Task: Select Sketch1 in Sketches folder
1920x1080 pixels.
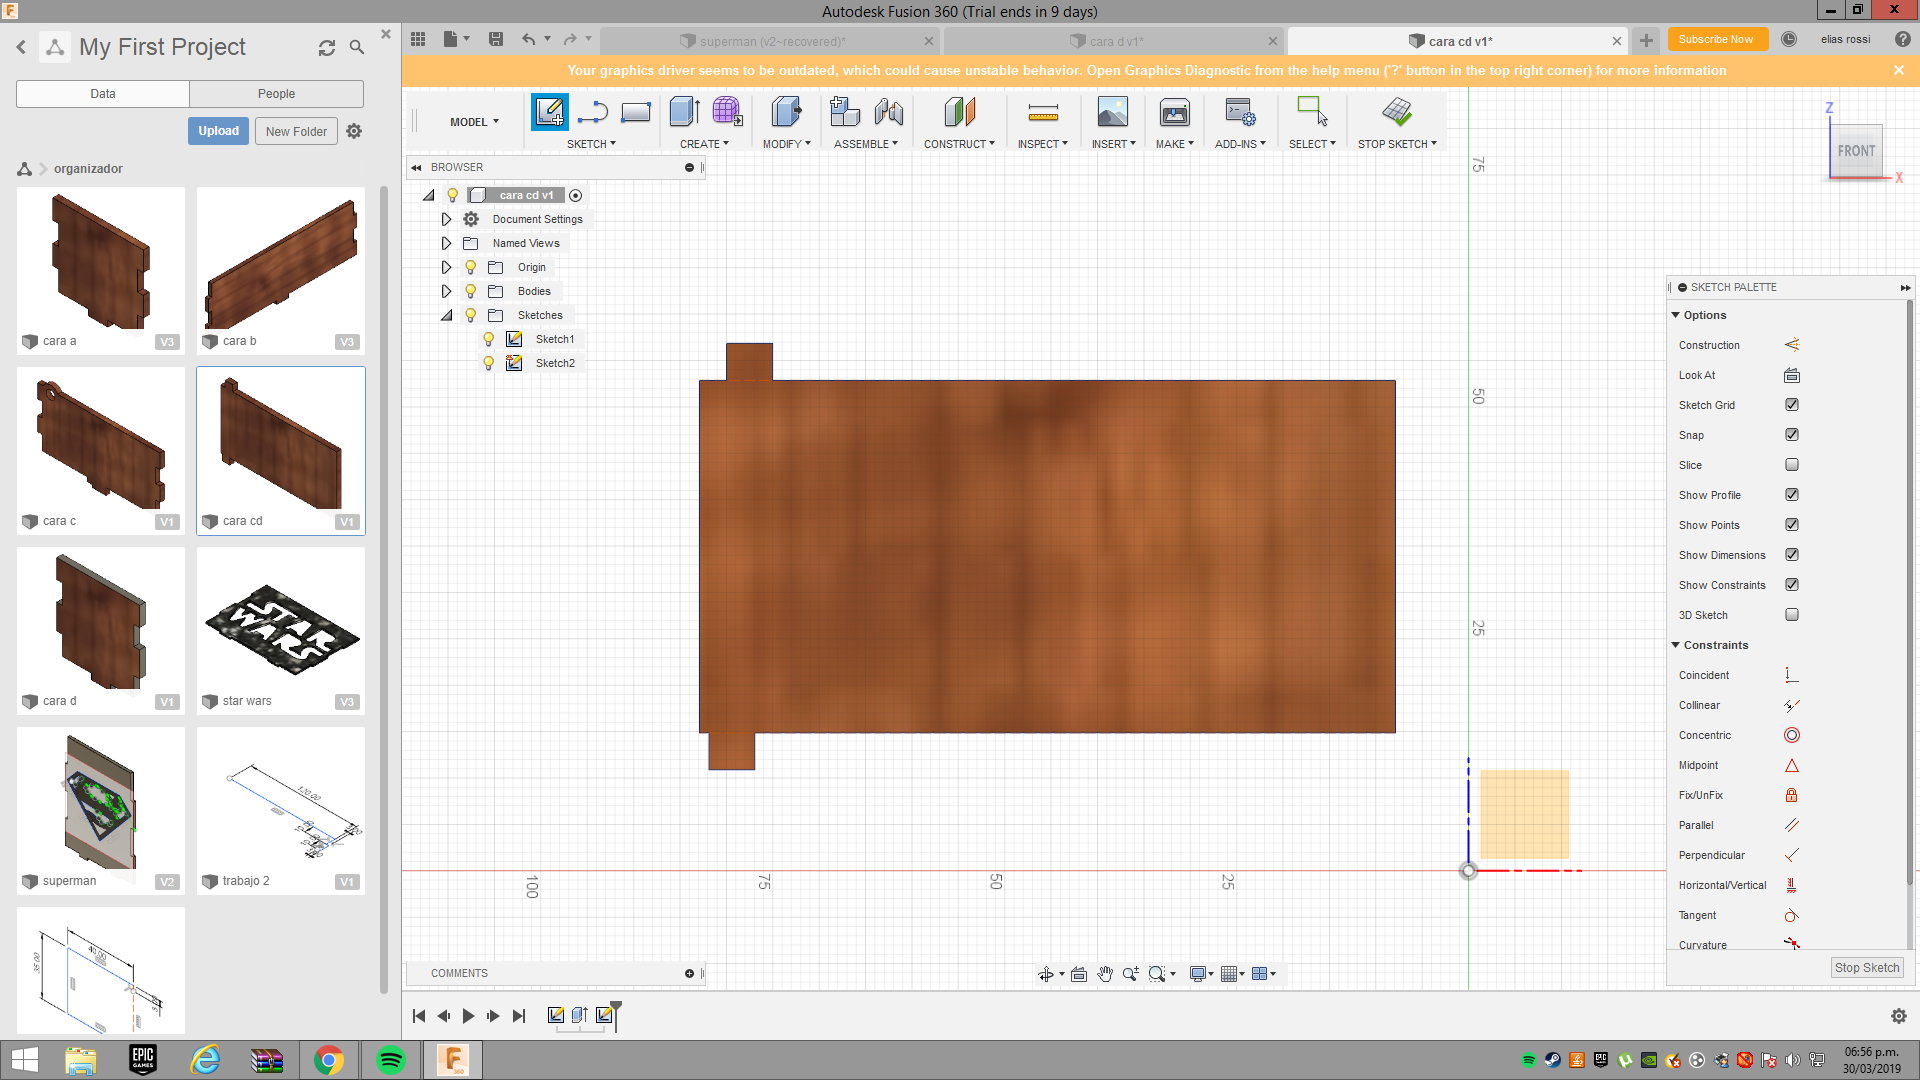Action: 554,339
